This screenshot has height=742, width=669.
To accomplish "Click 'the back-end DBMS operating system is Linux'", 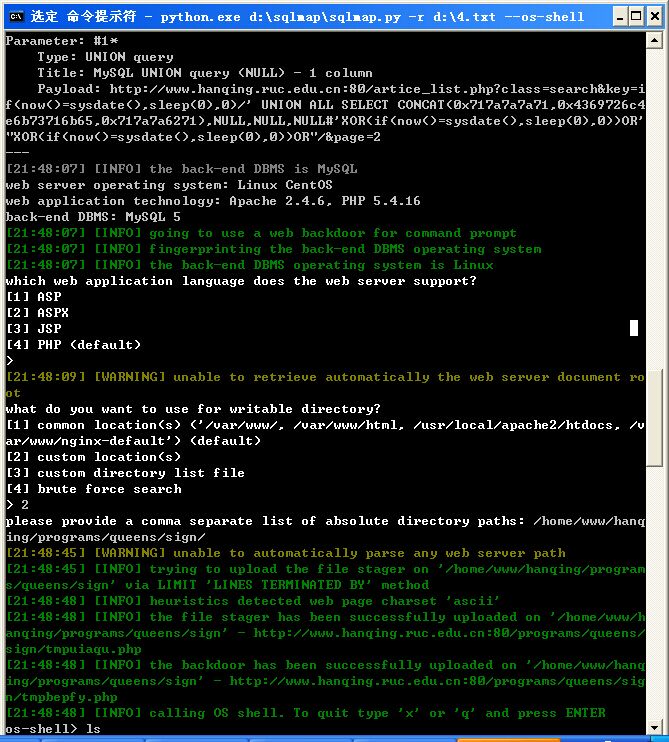I will [x=249, y=265].
